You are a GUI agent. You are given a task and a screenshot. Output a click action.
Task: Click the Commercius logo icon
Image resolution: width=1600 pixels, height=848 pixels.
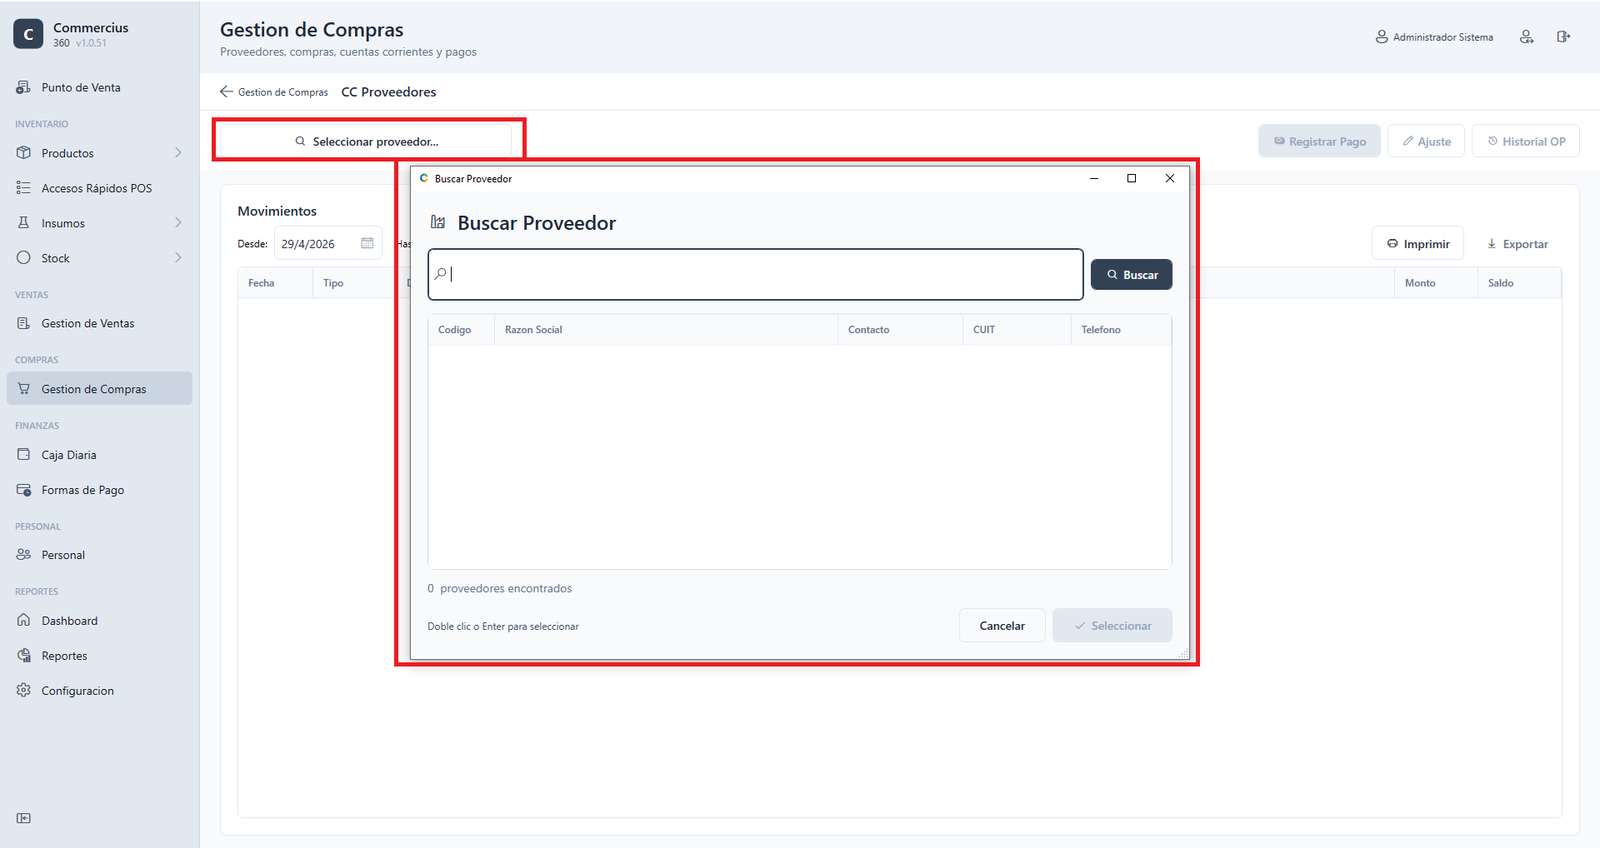(28, 34)
